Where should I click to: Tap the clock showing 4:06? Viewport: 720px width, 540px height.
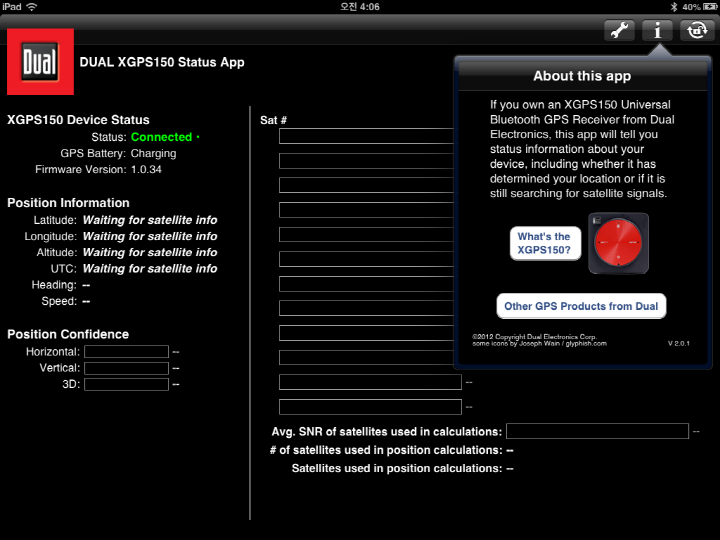(360, 7)
